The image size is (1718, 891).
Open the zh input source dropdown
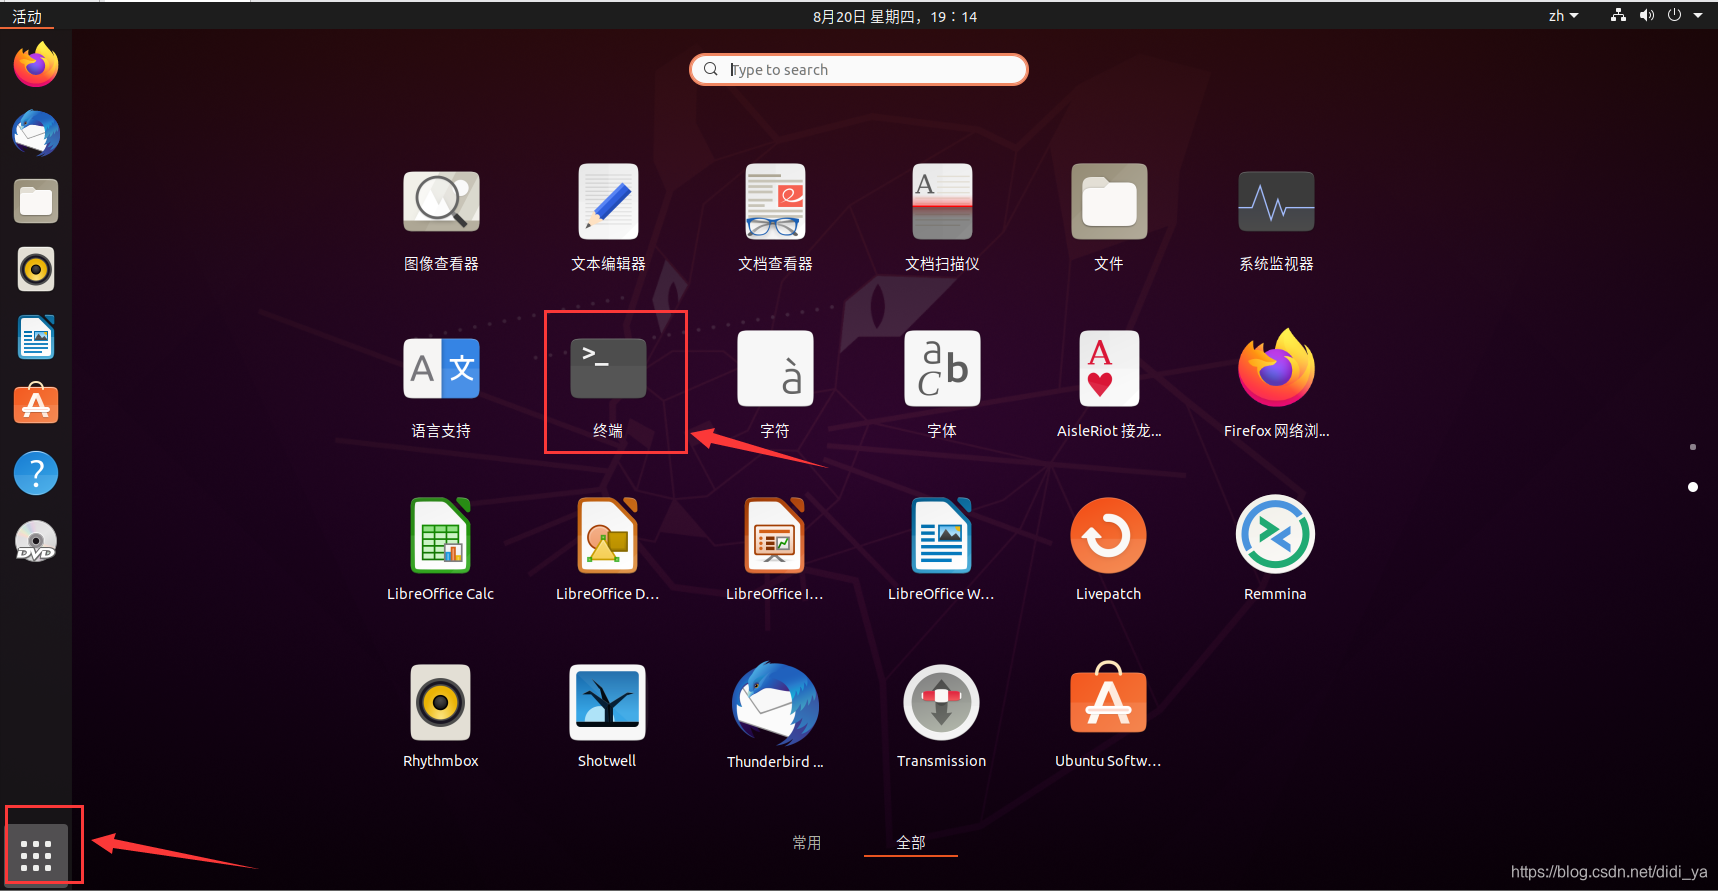tap(1563, 16)
